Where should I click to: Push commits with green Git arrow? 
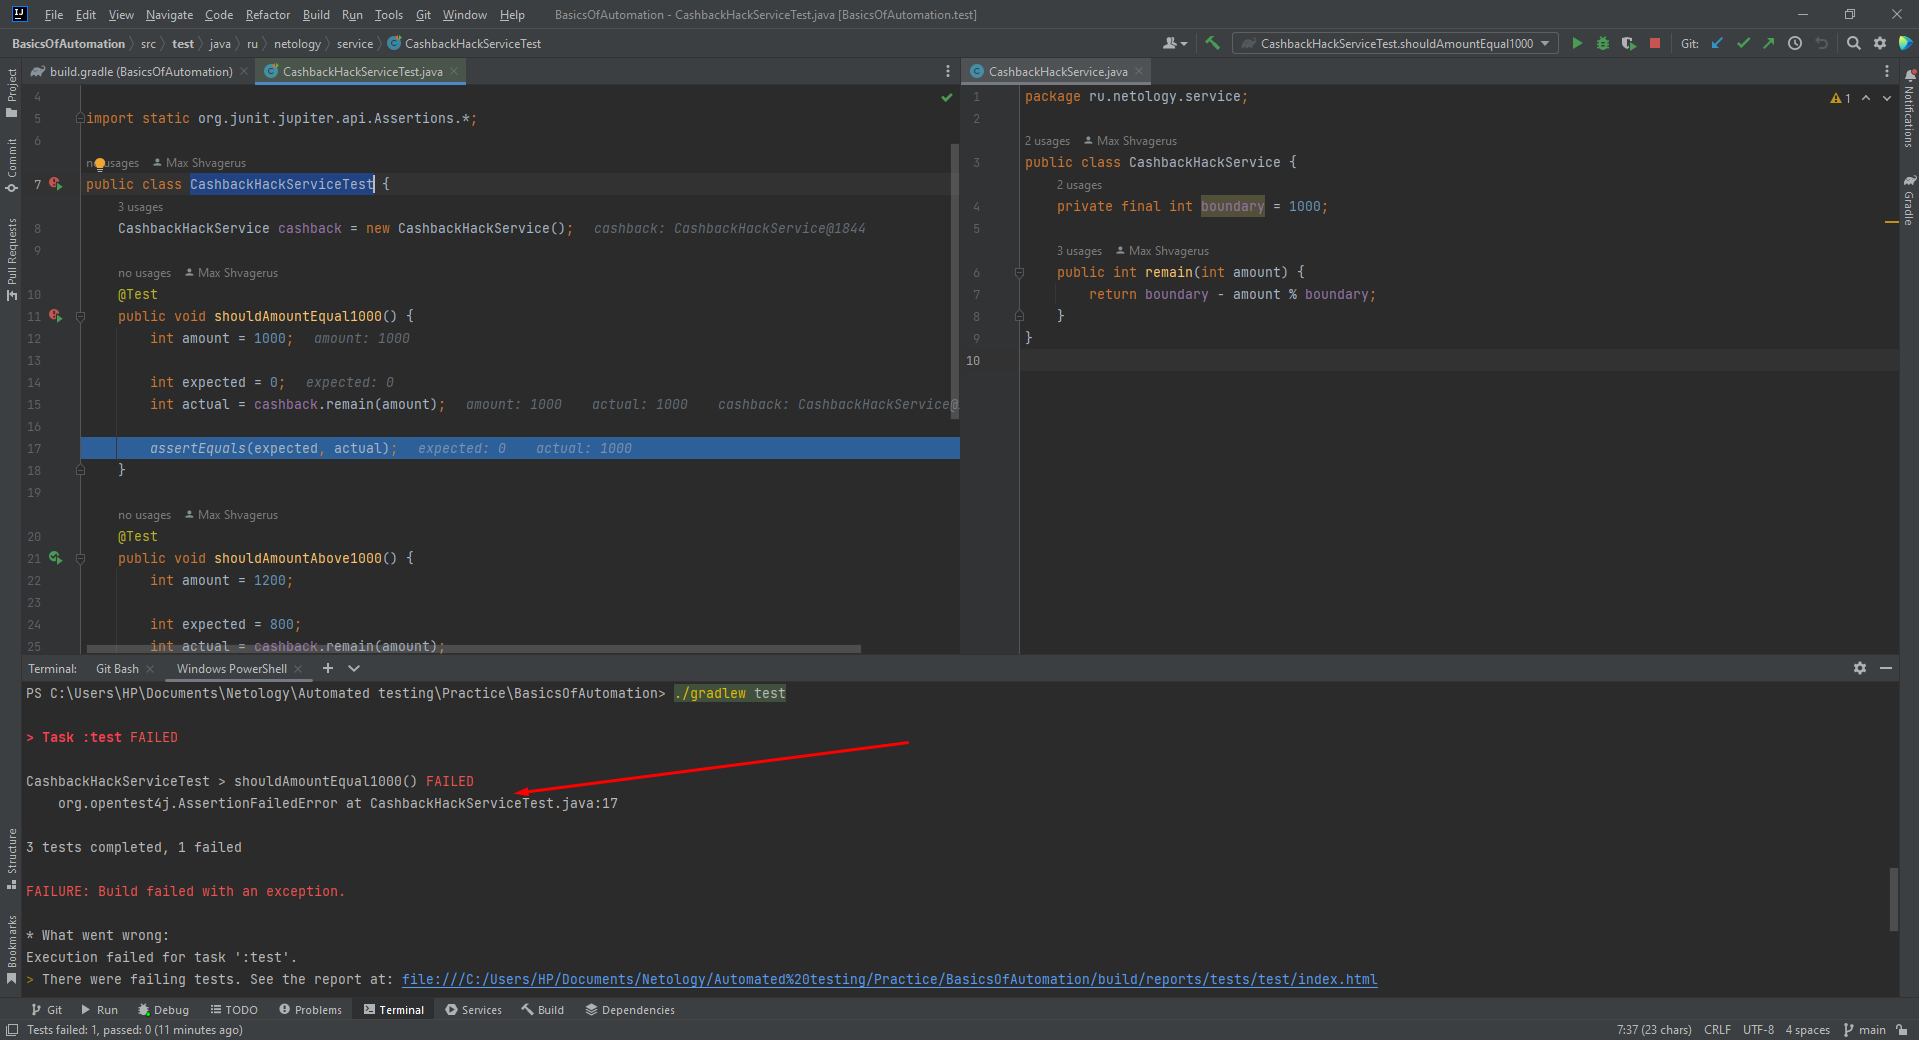(x=1769, y=43)
